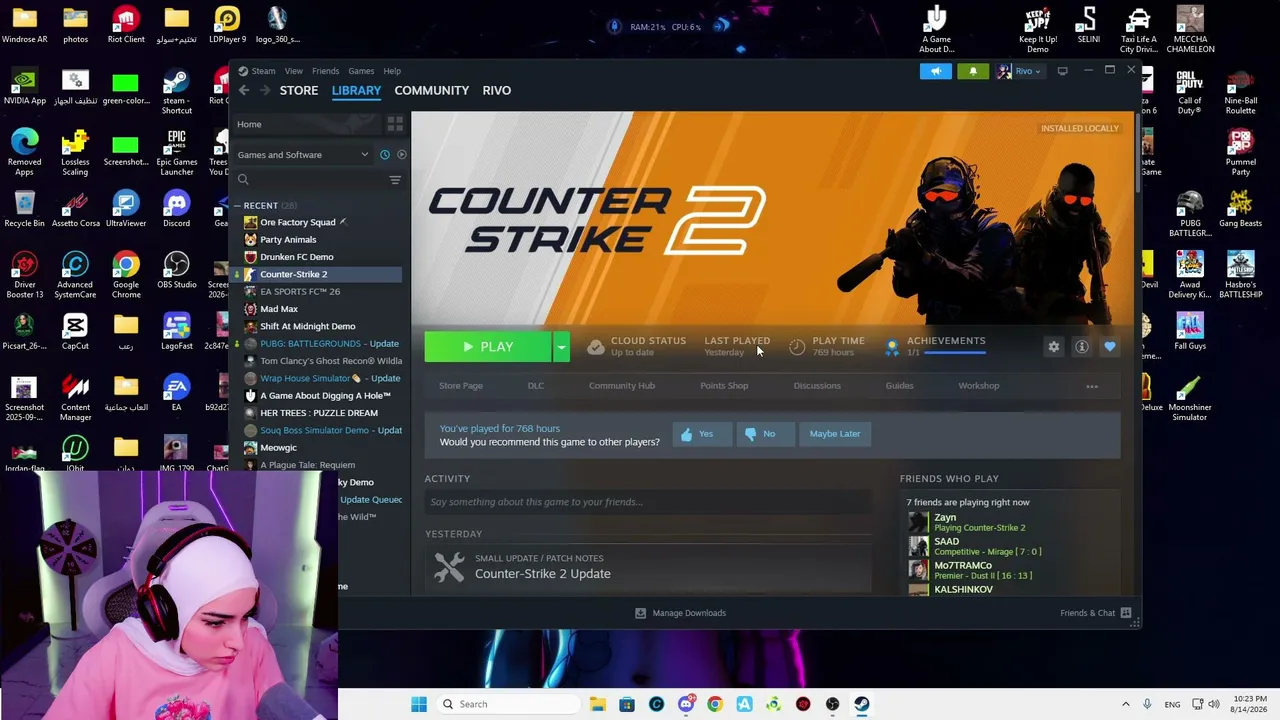The image size is (1280, 720).
Task: Open the DLC link
Action: 536,385
